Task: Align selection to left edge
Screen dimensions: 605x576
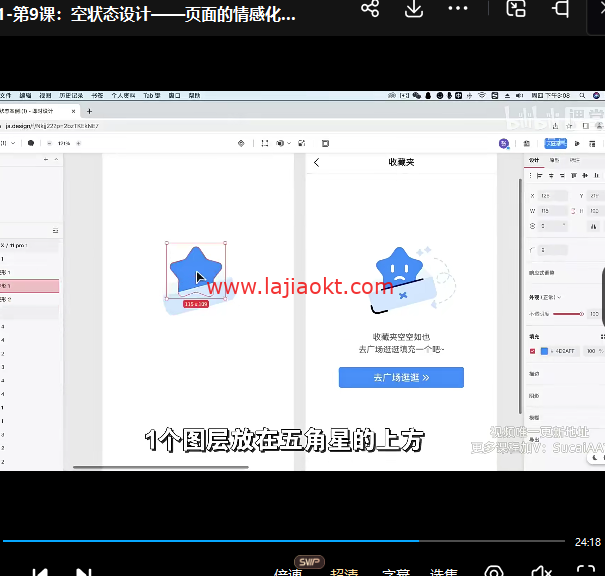Action: (x=539, y=176)
